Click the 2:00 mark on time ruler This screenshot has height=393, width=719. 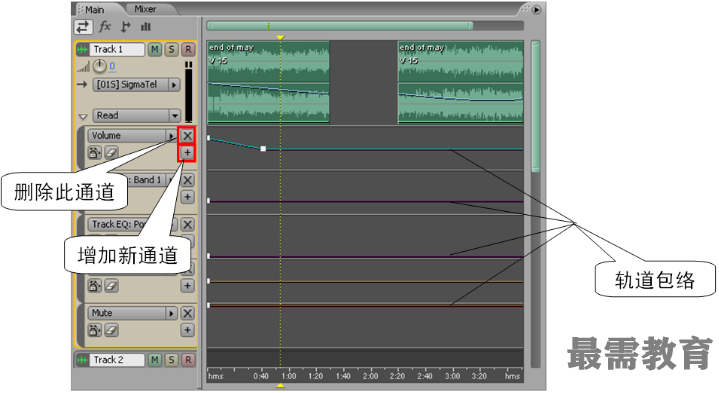tap(371, 376)
